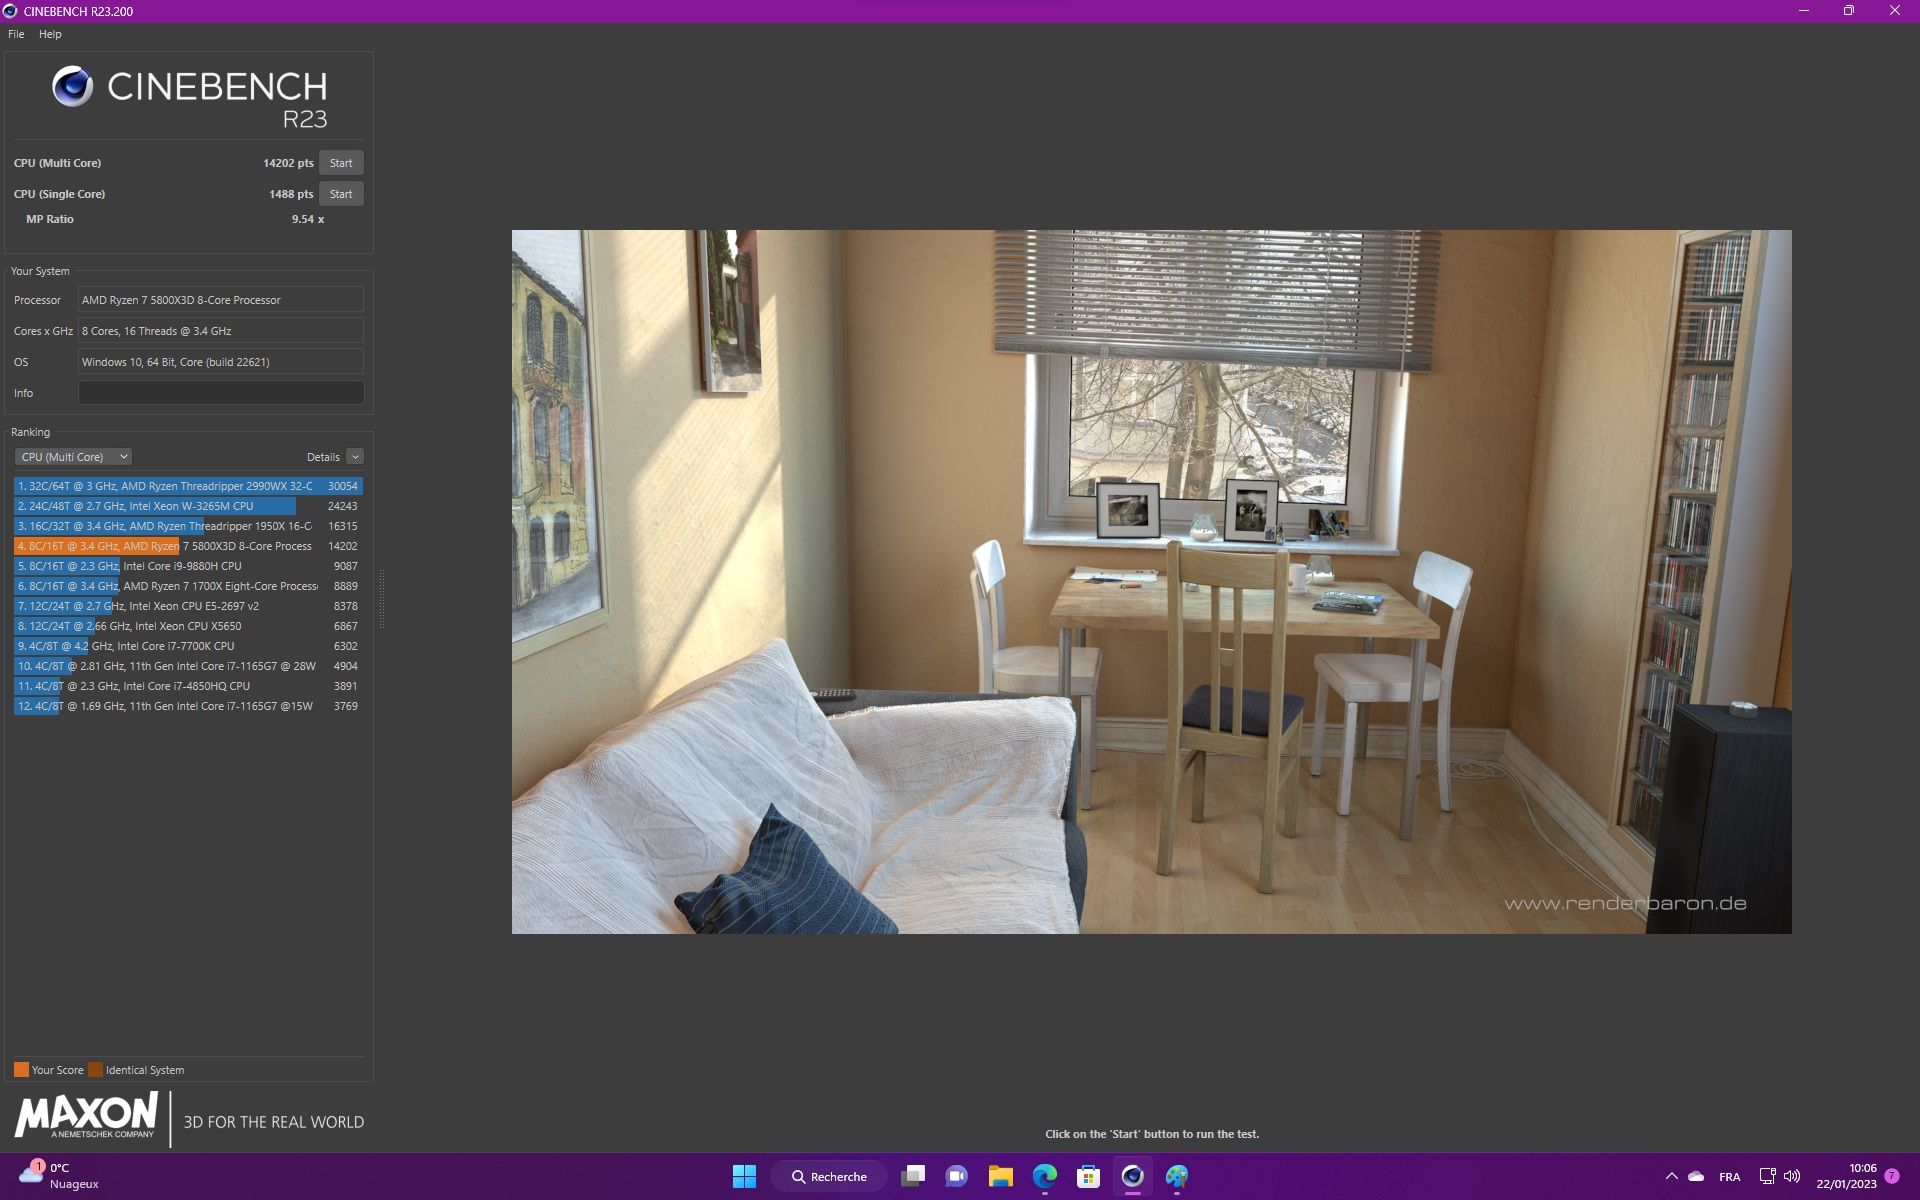Open the File menu
This screenshot has width=1920, height=1200.
coord(16,34)
